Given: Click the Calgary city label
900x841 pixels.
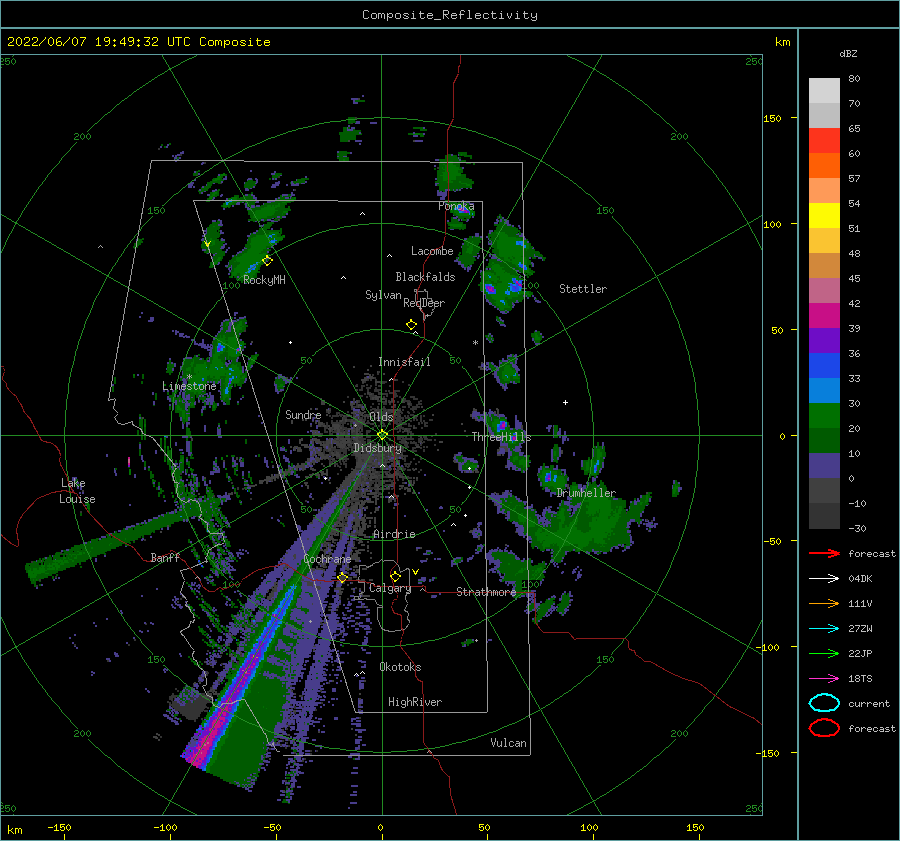Looking at the screenshot, I should [390, 588].
